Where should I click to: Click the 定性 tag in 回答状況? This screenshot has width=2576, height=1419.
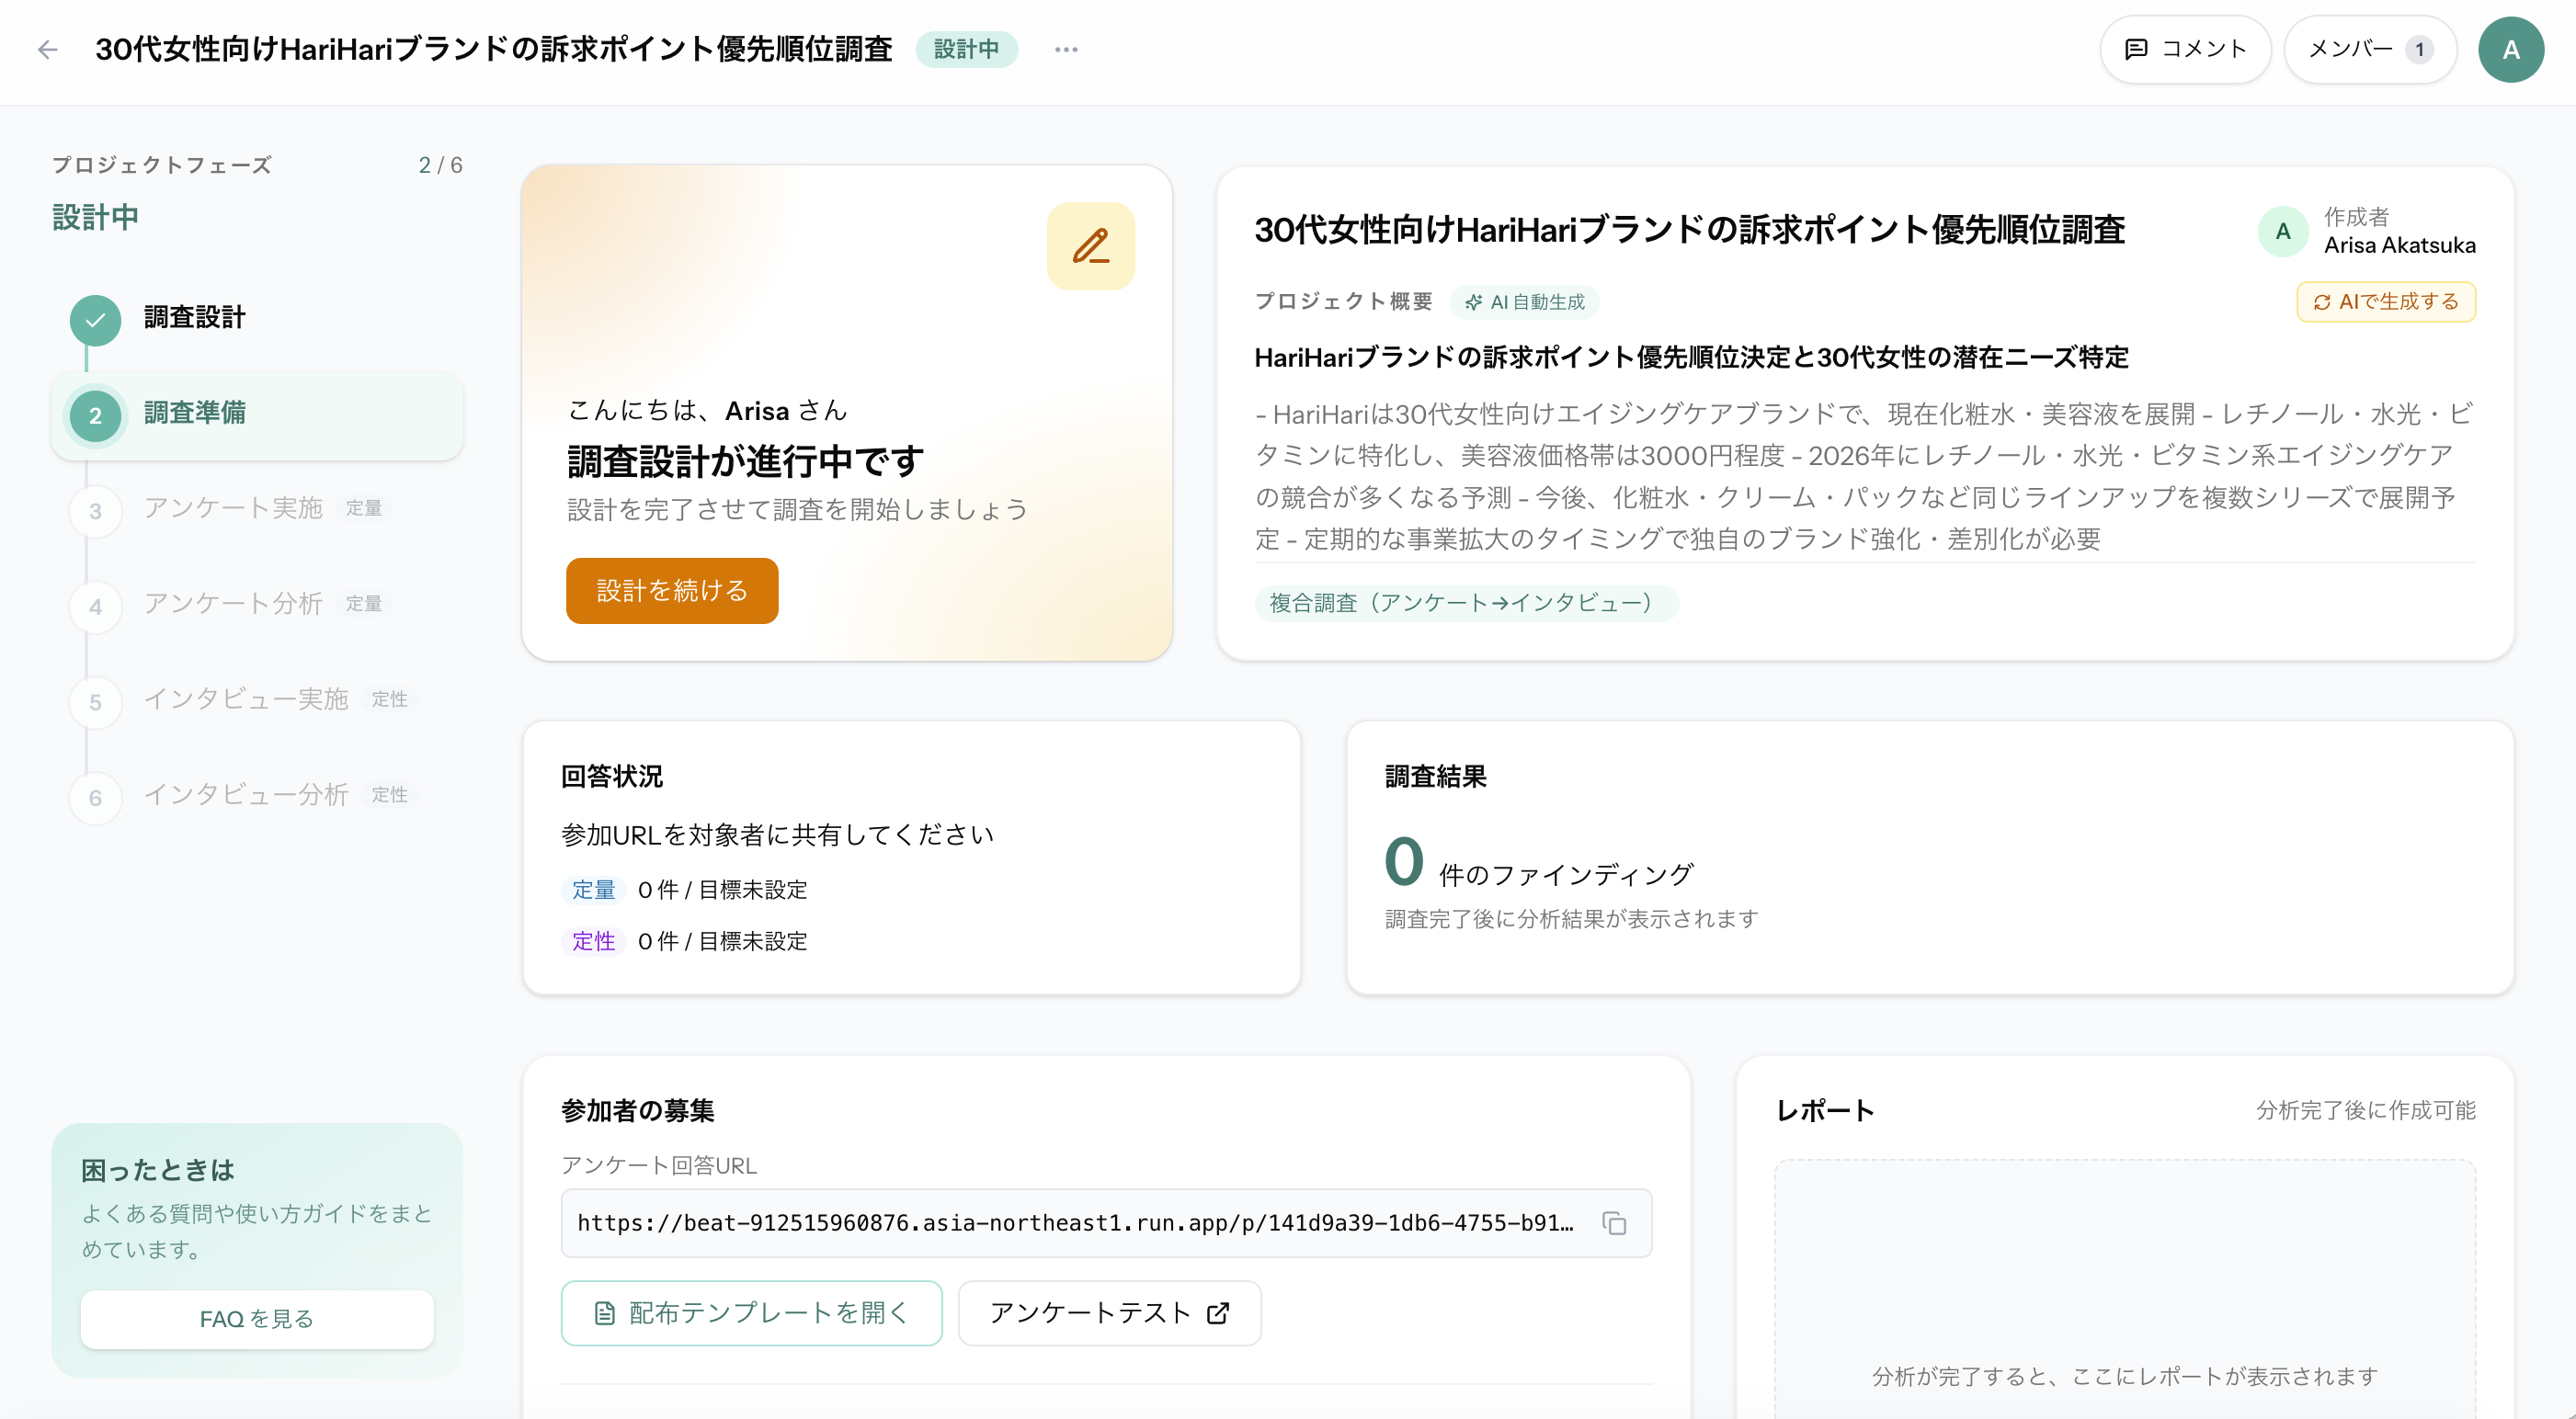tap(593, 941)
